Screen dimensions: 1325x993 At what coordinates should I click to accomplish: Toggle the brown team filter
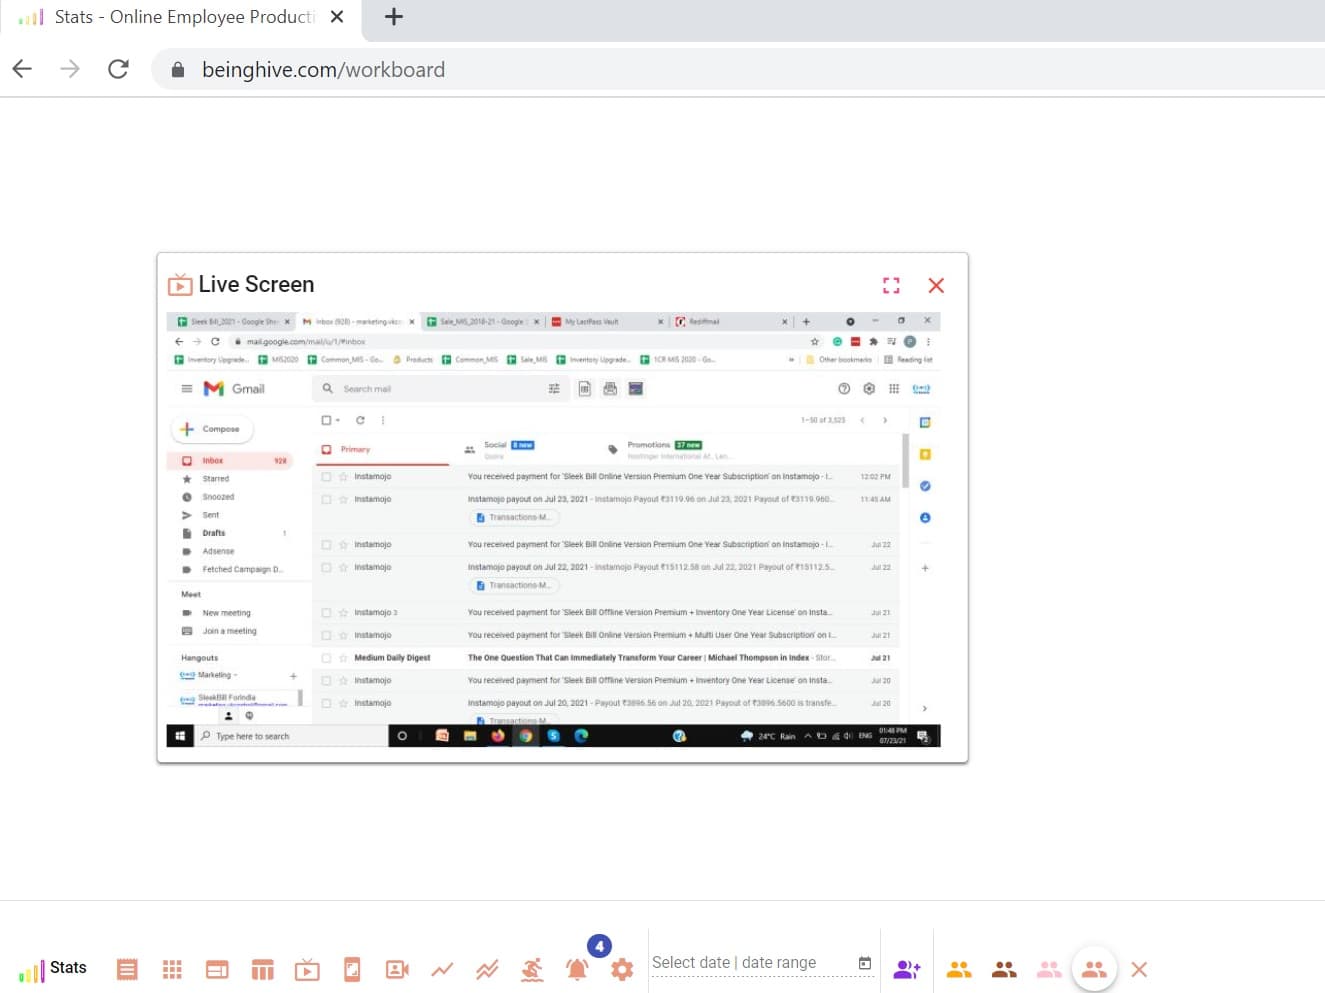pyautogui.click(x=1004, y=969)
